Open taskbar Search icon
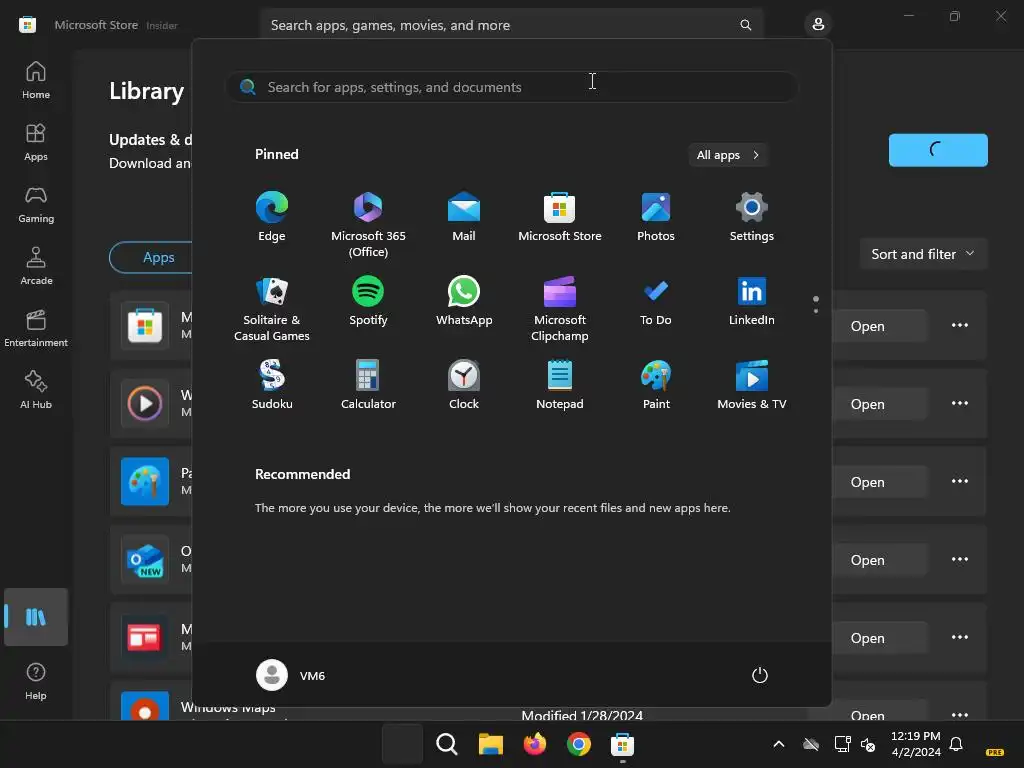 click(x=447, y=744)
